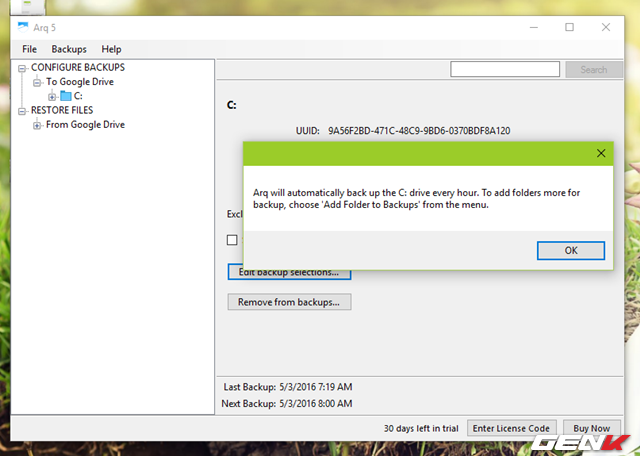Collapse the To Google Drive node
This screenshot has height=456, width=640.
point(37,82)
